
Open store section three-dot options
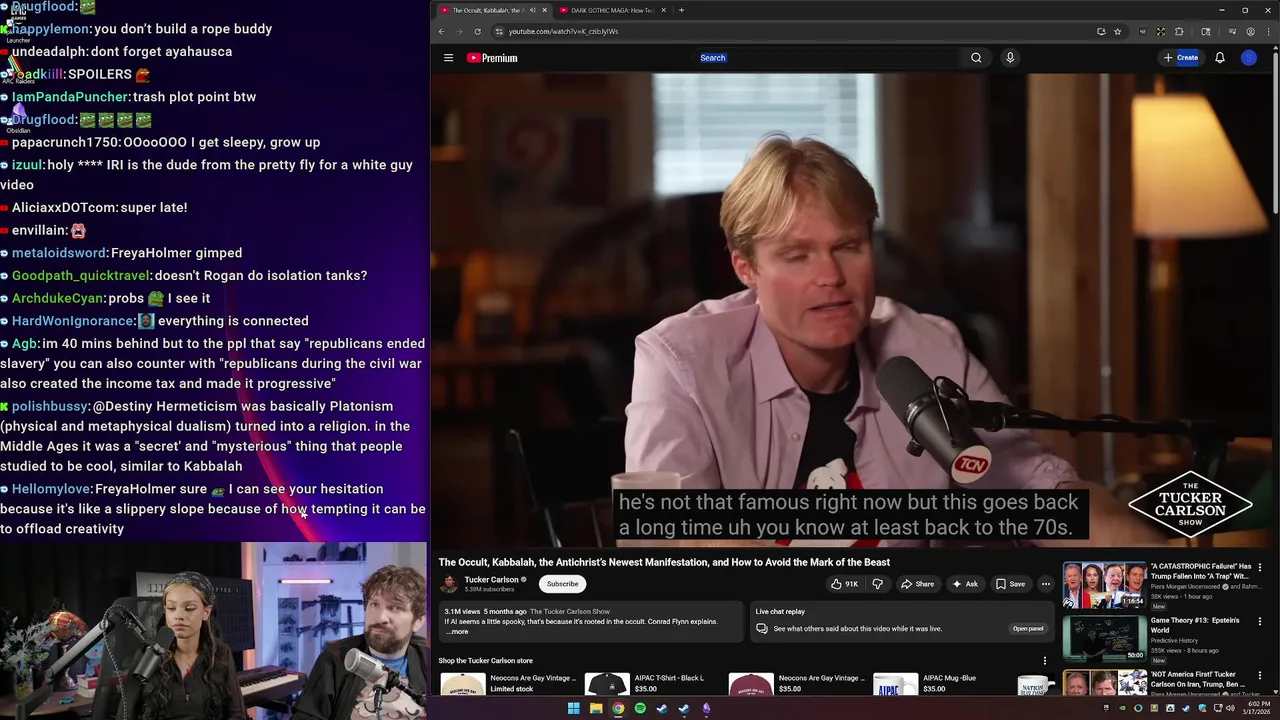click(1045, 661)
